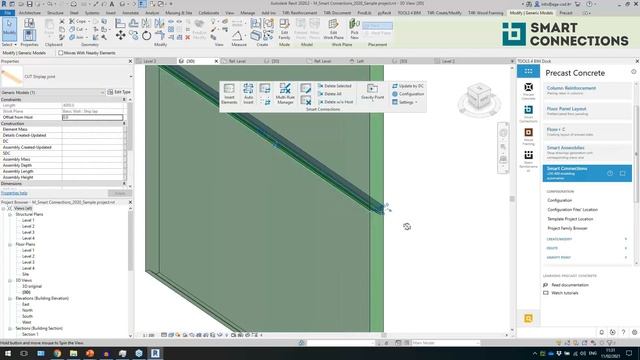Click the Offset from Host input field
The image size is (640, 360).
coord(92,117)
